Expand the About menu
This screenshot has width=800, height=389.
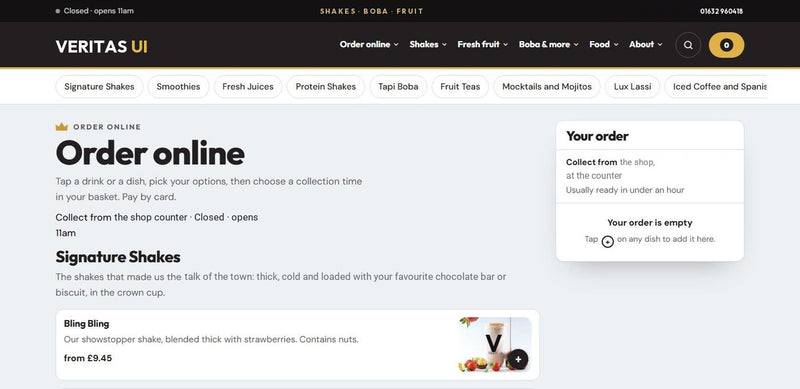[645, 44]
